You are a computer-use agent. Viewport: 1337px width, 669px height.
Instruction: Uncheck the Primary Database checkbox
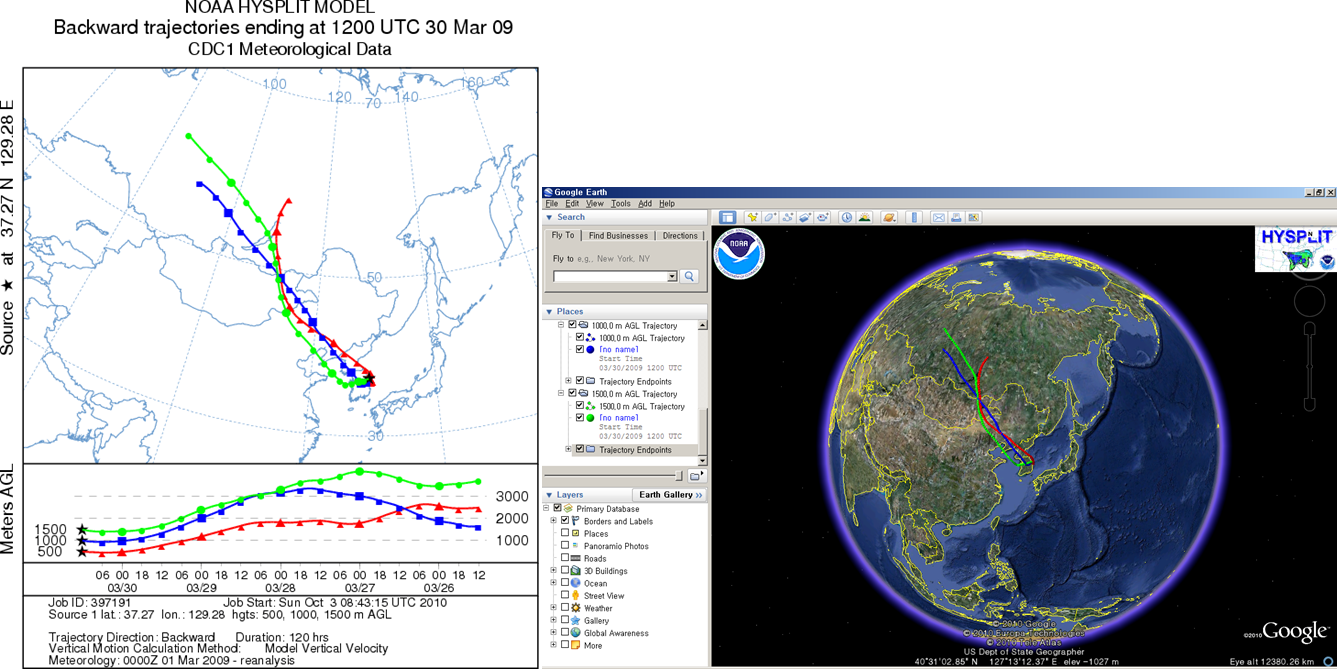(x=557, y=508)
